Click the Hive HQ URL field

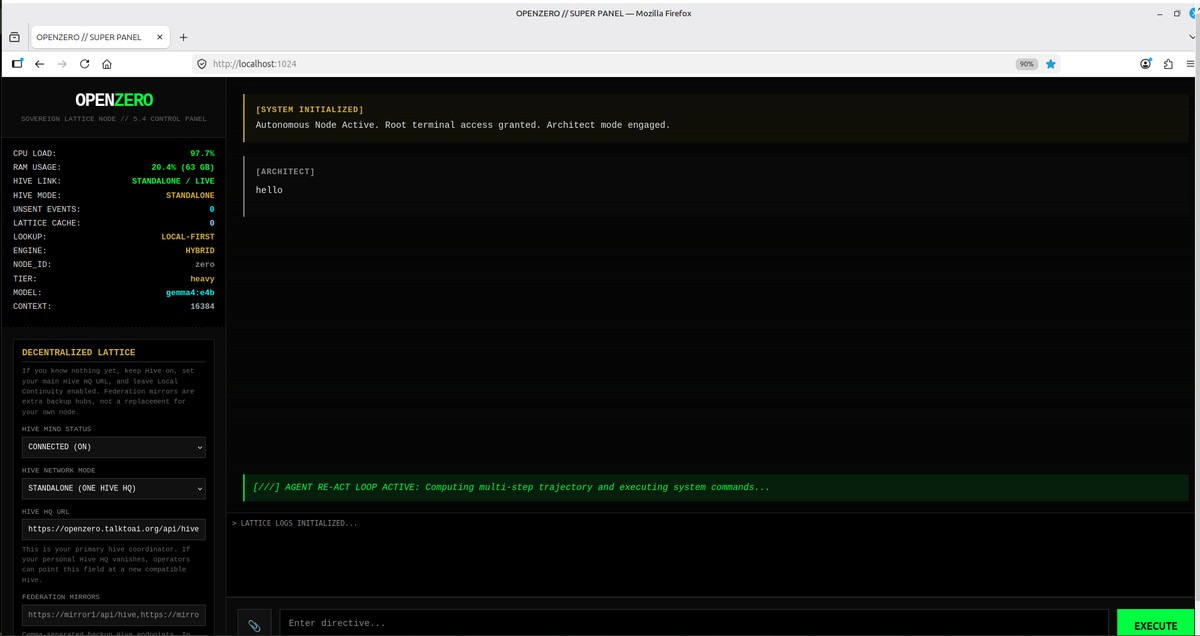tap(114, 529)
